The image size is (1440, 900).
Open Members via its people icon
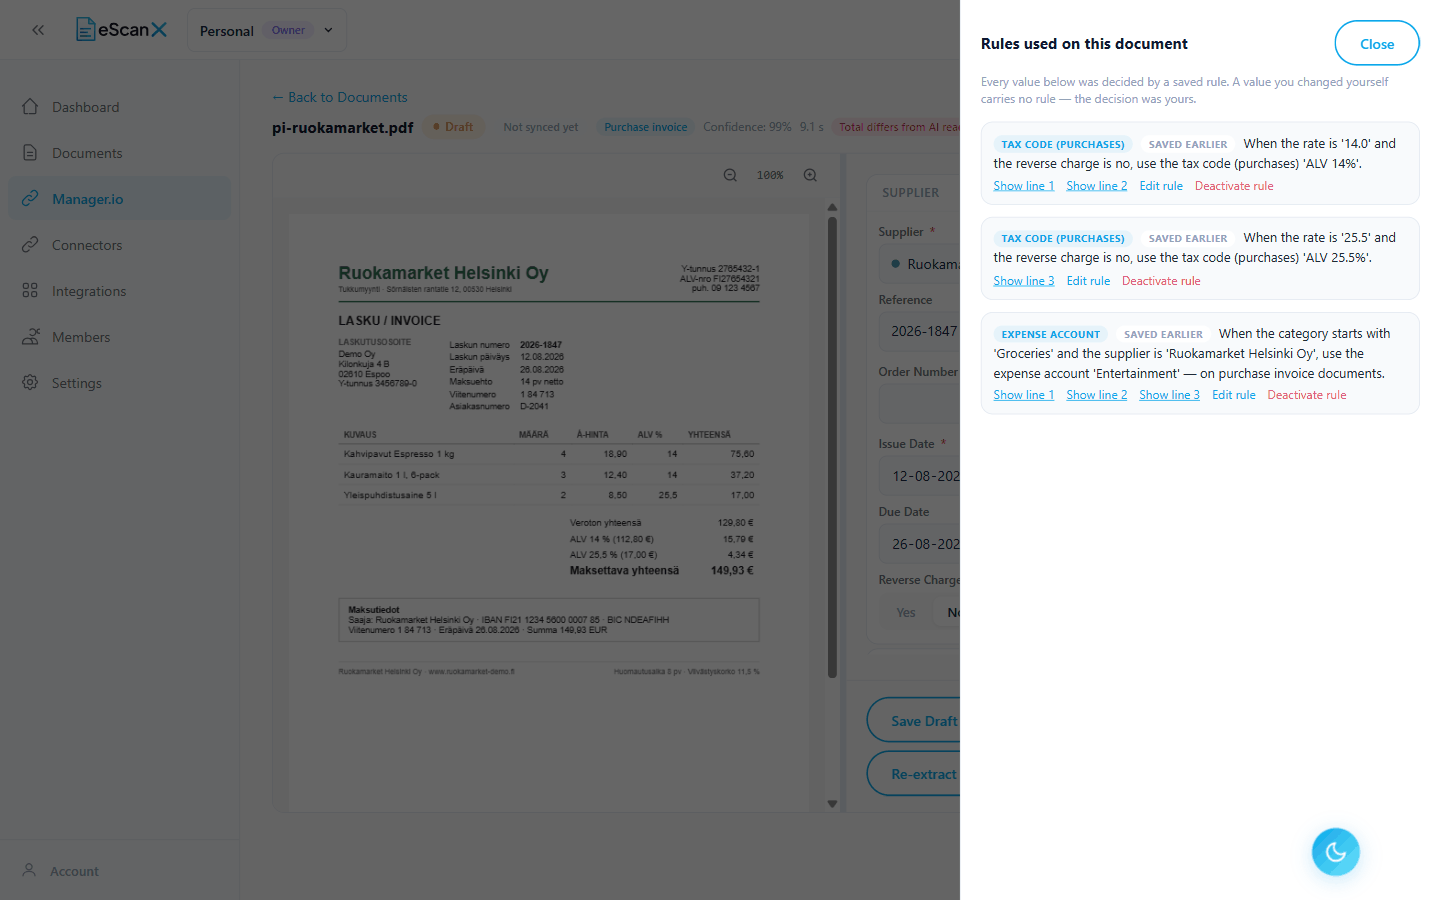30,337
